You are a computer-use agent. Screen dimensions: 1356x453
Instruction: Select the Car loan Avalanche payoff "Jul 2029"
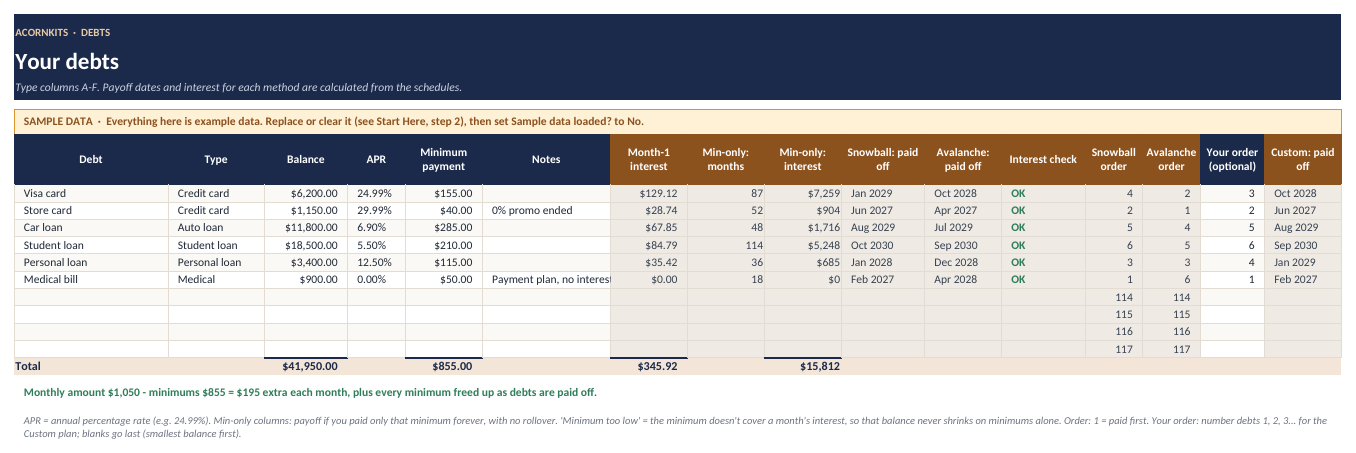coord(962,228)
